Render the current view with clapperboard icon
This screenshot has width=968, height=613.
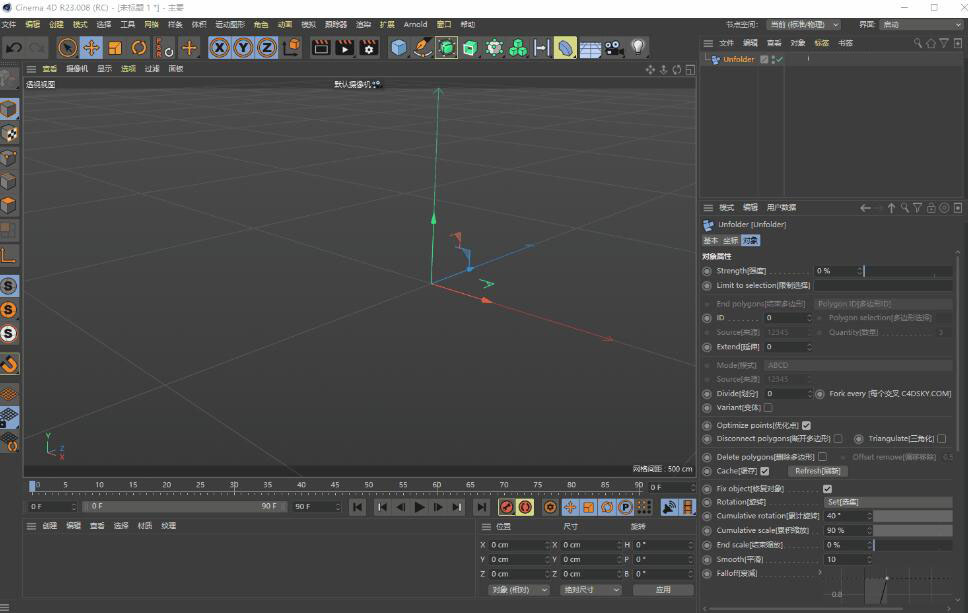click(321, 48)
